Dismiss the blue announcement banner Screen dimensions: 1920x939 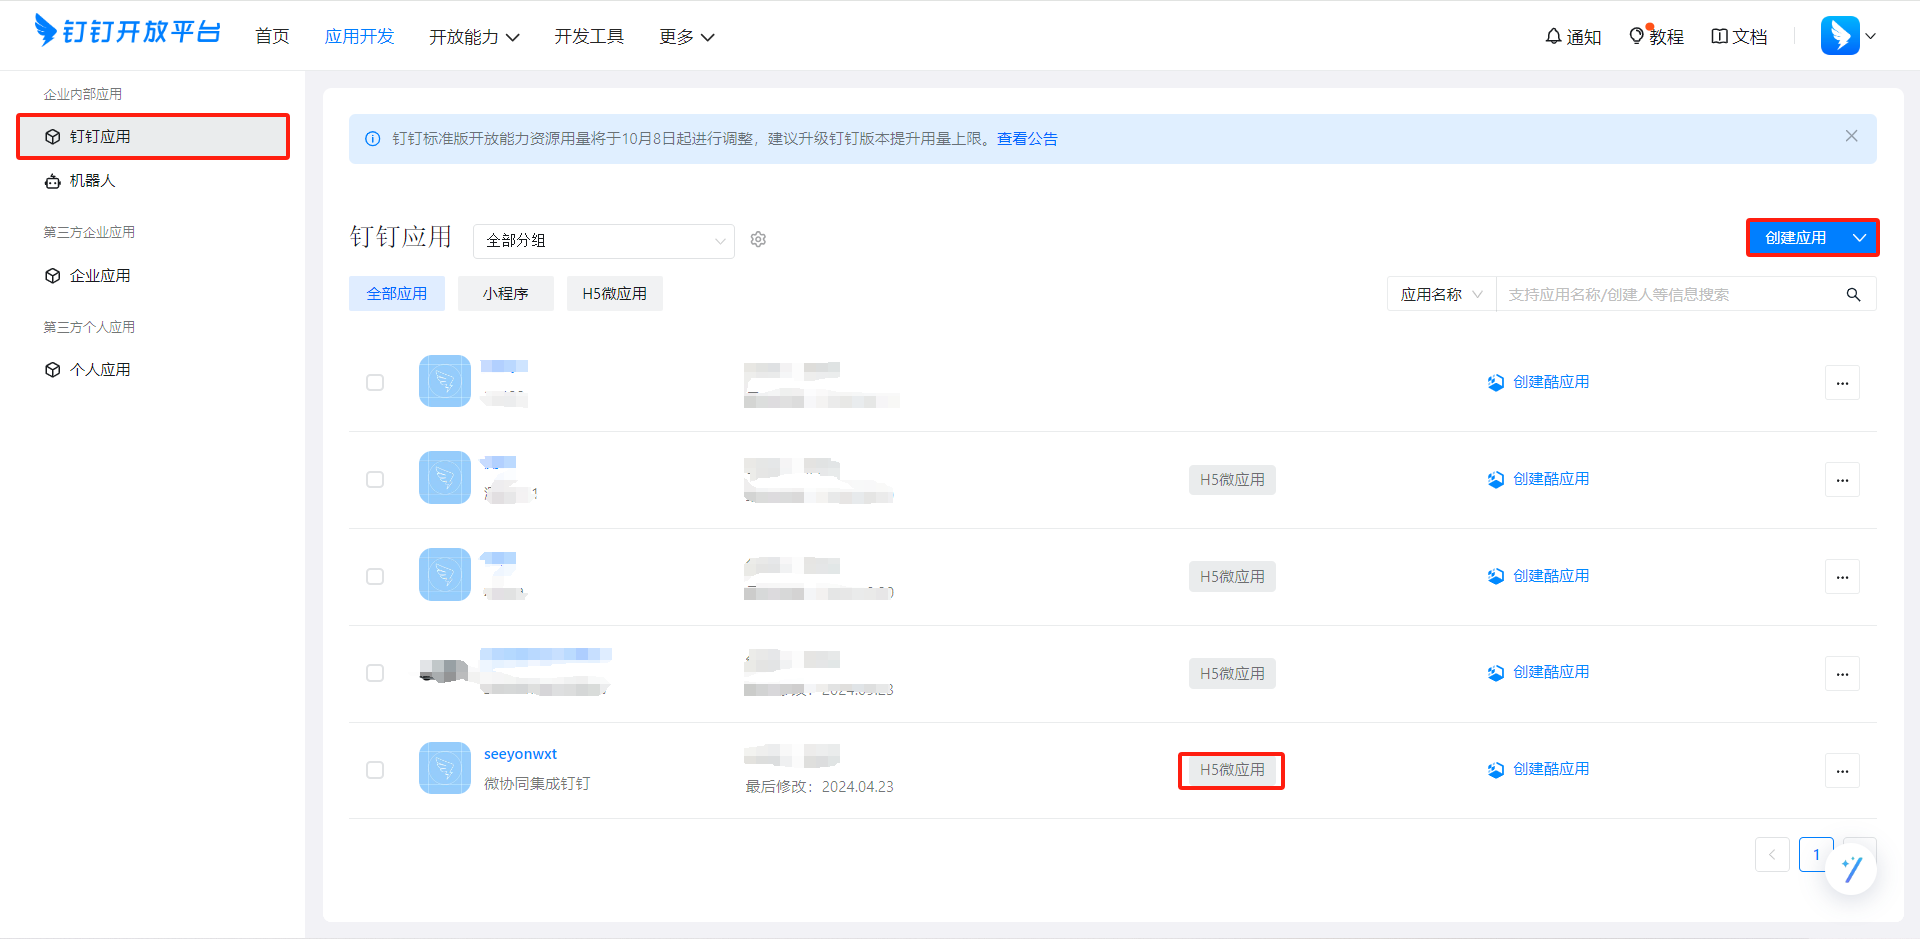pos(1851,137)
